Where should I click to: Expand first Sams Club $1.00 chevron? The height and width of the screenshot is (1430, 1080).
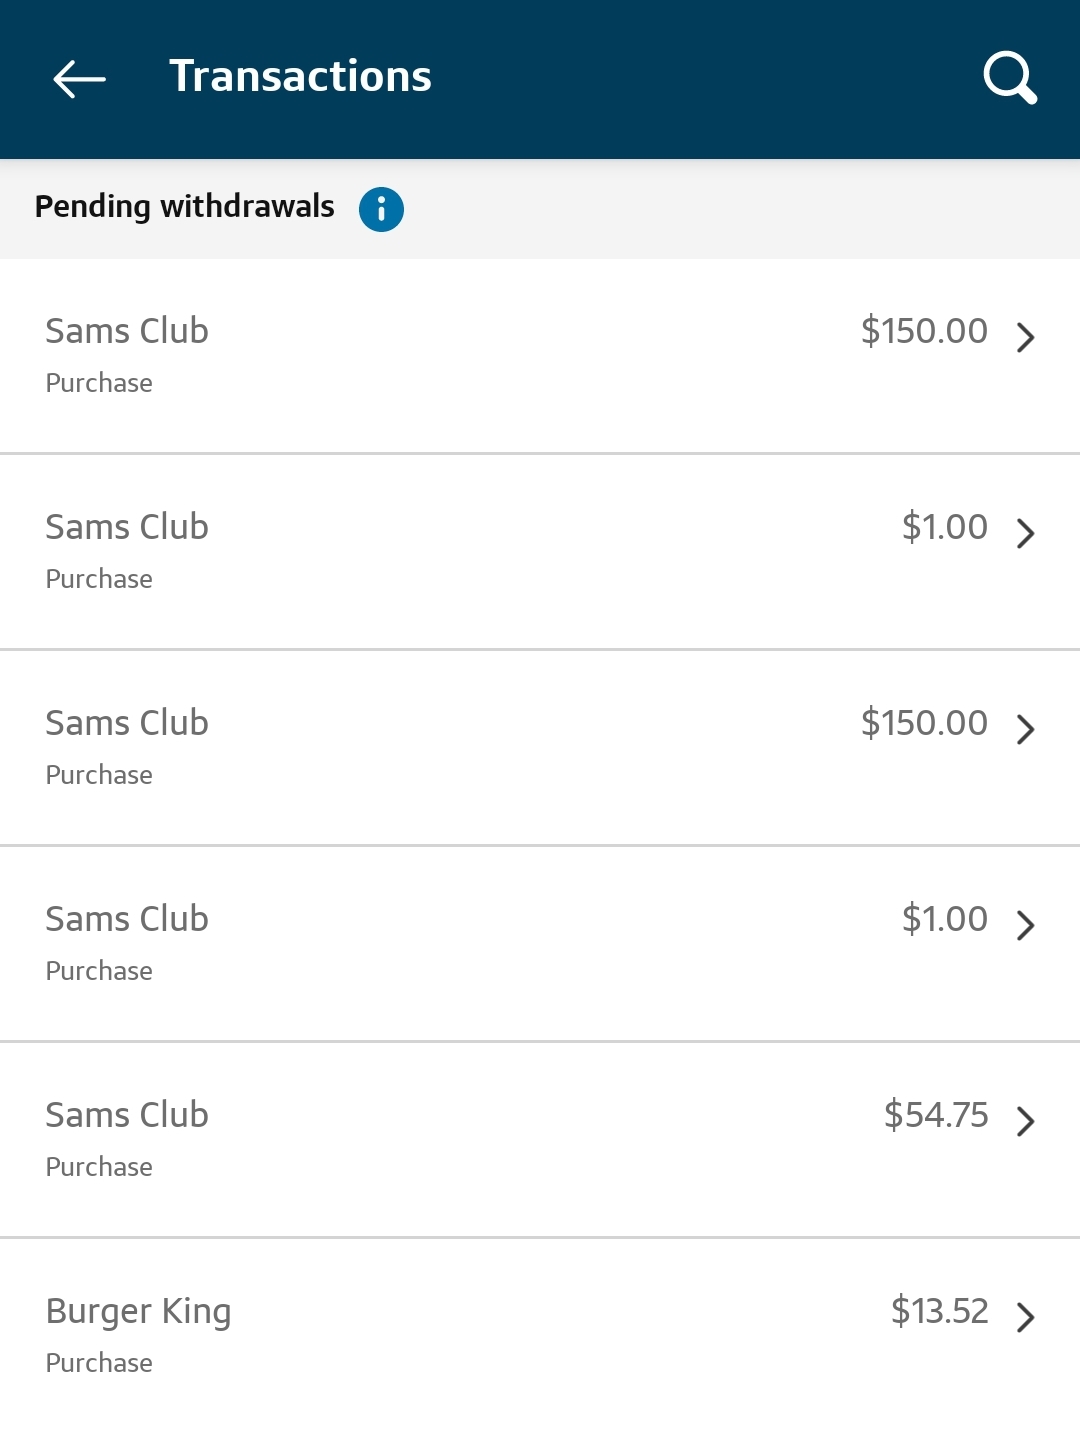pyautogui.click(x=1025, y=533)
